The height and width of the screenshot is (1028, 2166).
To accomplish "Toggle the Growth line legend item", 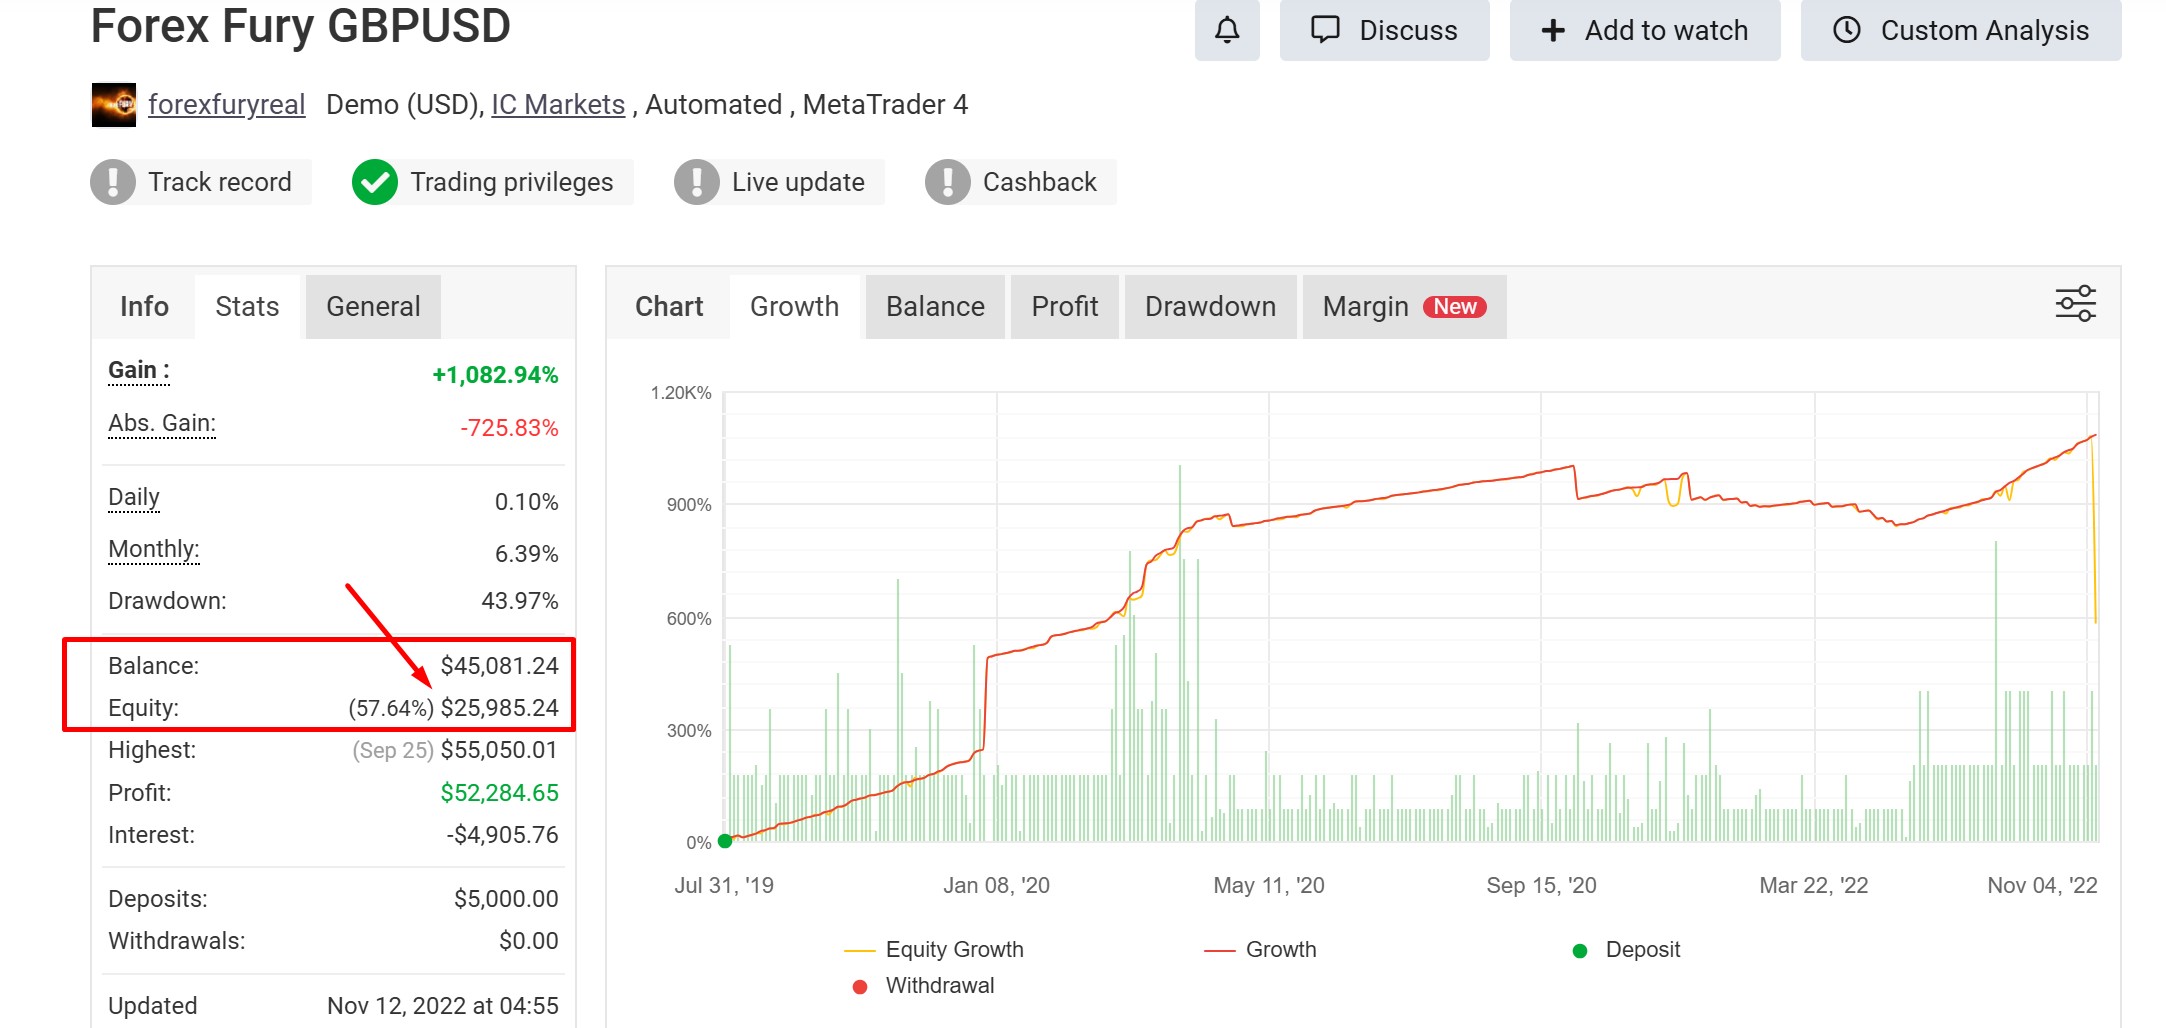I will pos(1263,949).
